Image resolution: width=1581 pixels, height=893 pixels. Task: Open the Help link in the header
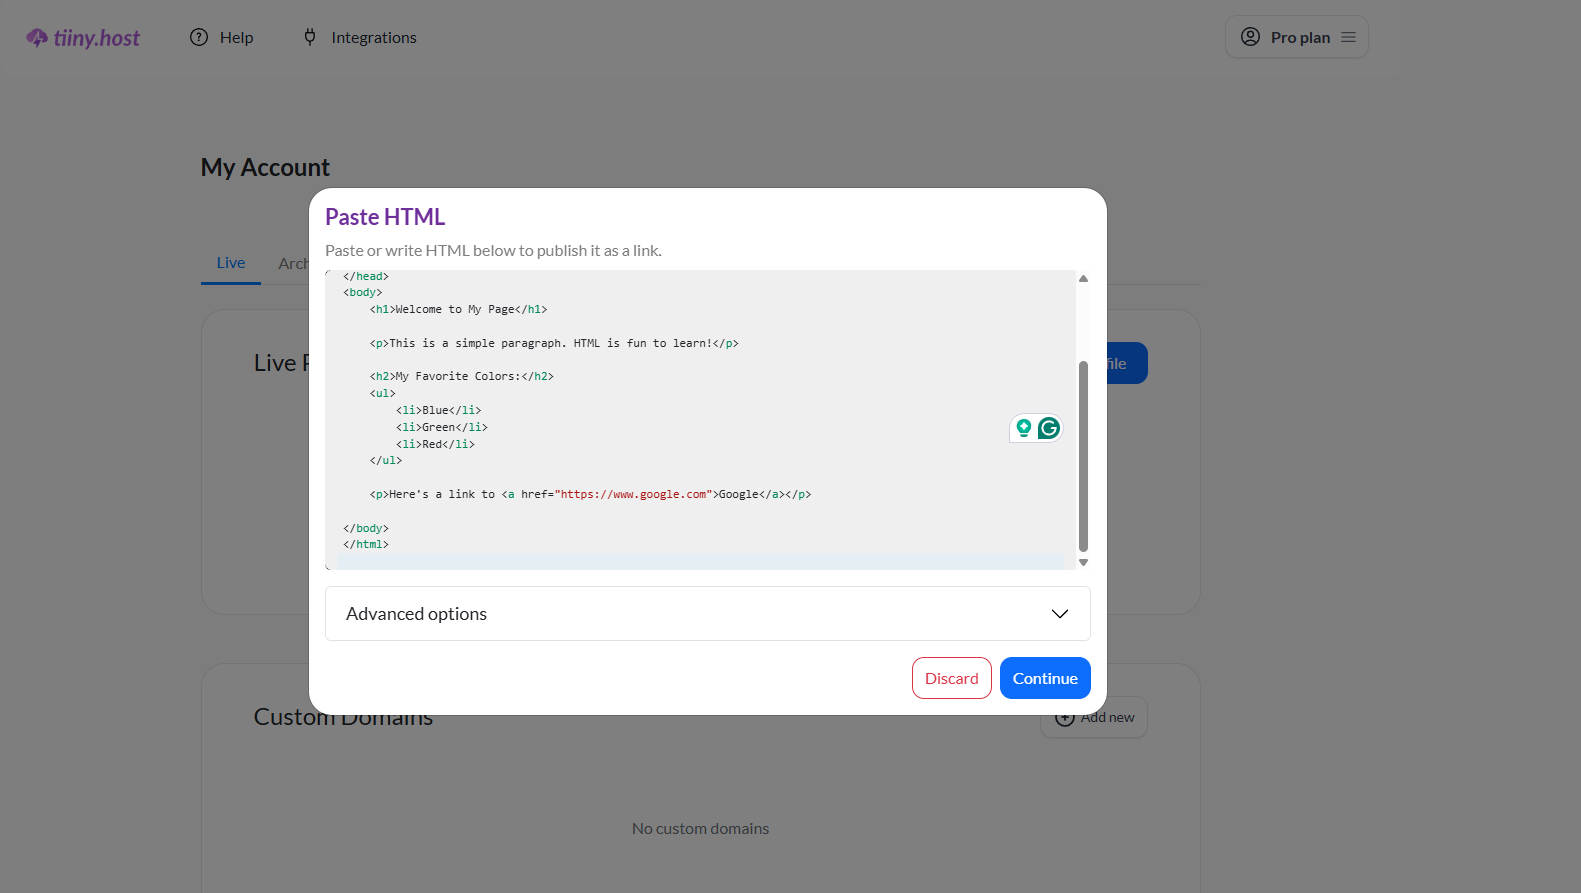click(x=236, y=38)
